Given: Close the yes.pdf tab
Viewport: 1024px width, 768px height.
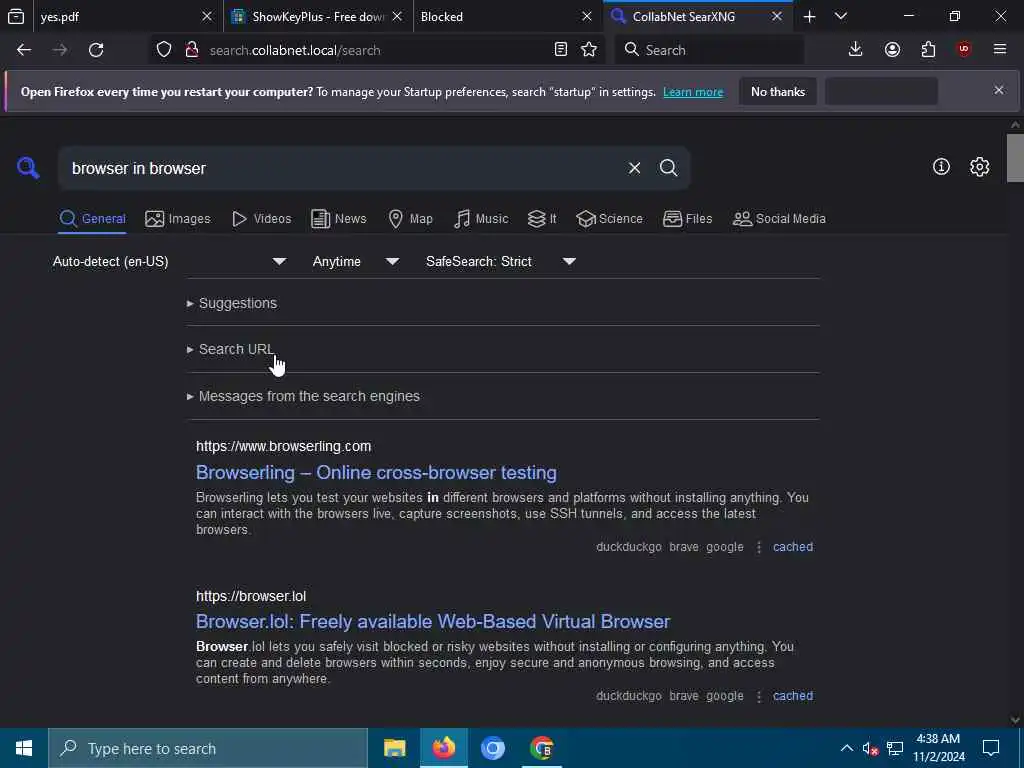Looking at the screenshot, I should click(x=207, y=16).
